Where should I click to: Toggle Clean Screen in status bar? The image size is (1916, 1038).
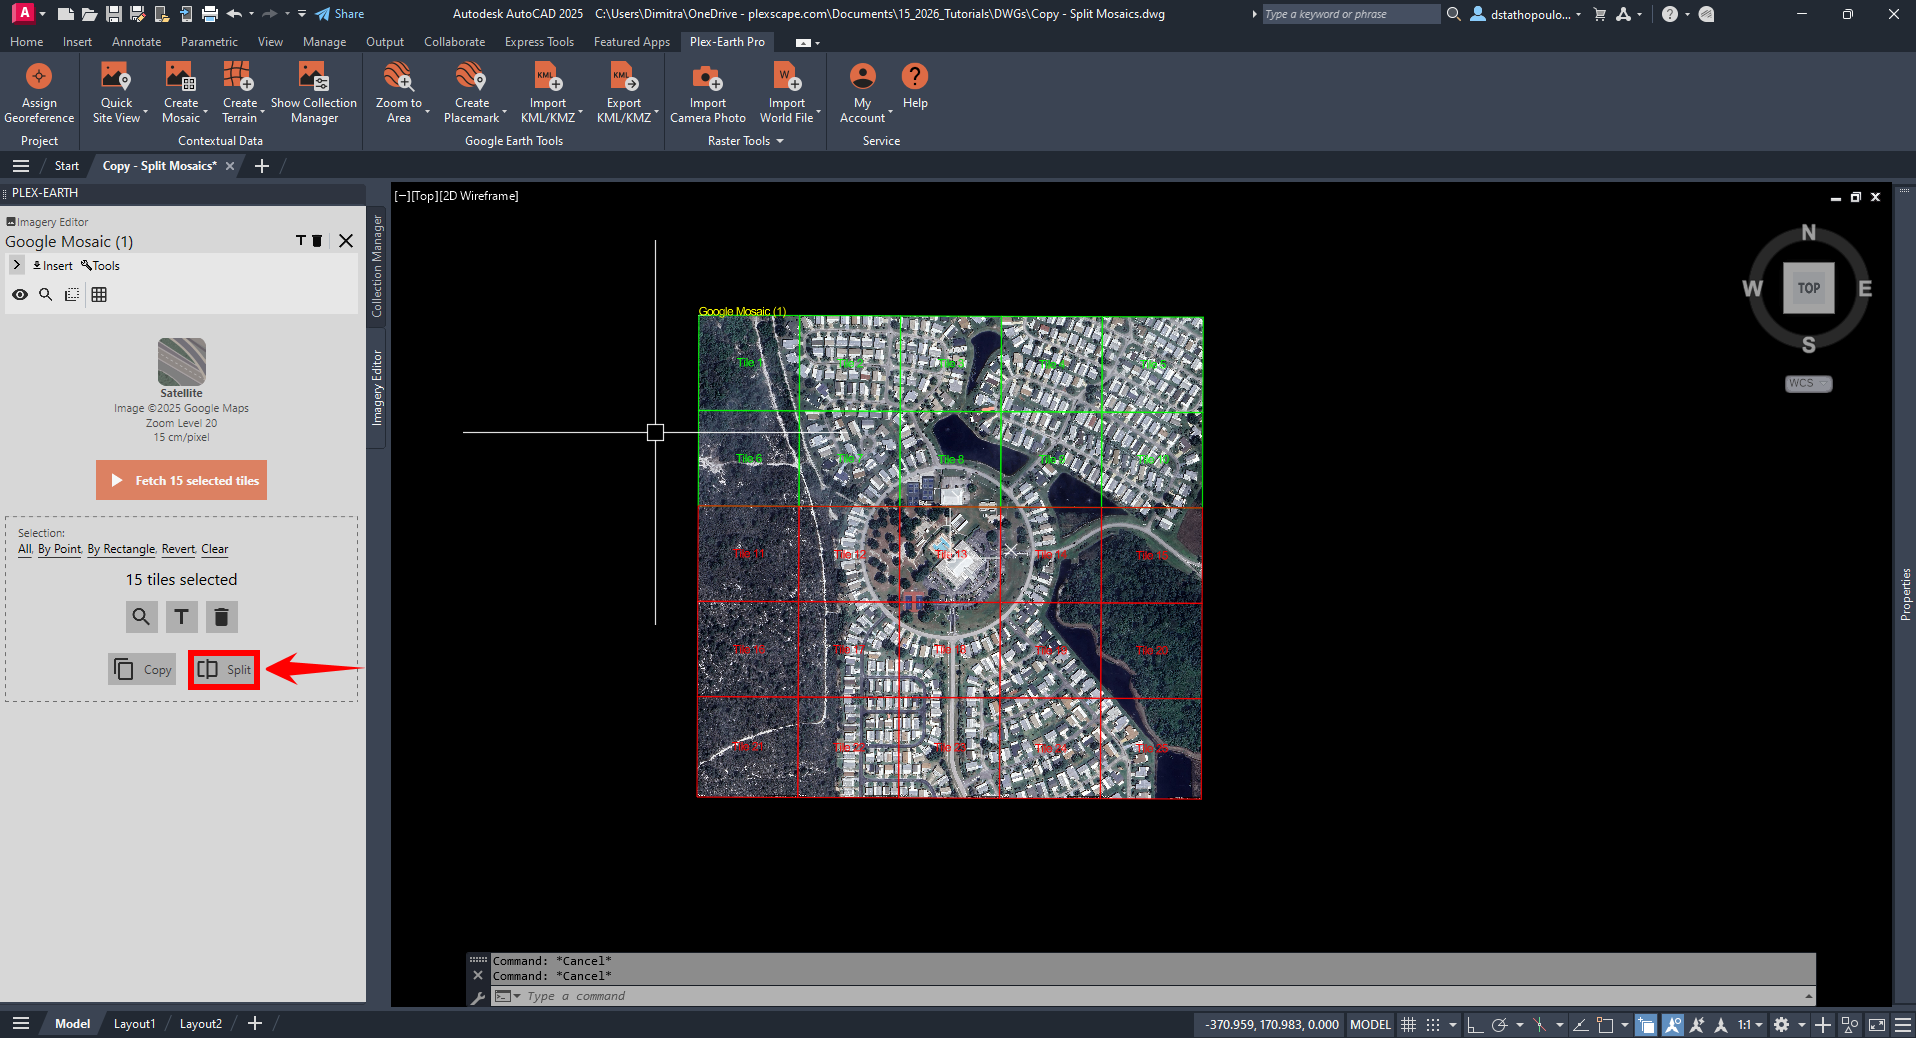[1877, 1025]
